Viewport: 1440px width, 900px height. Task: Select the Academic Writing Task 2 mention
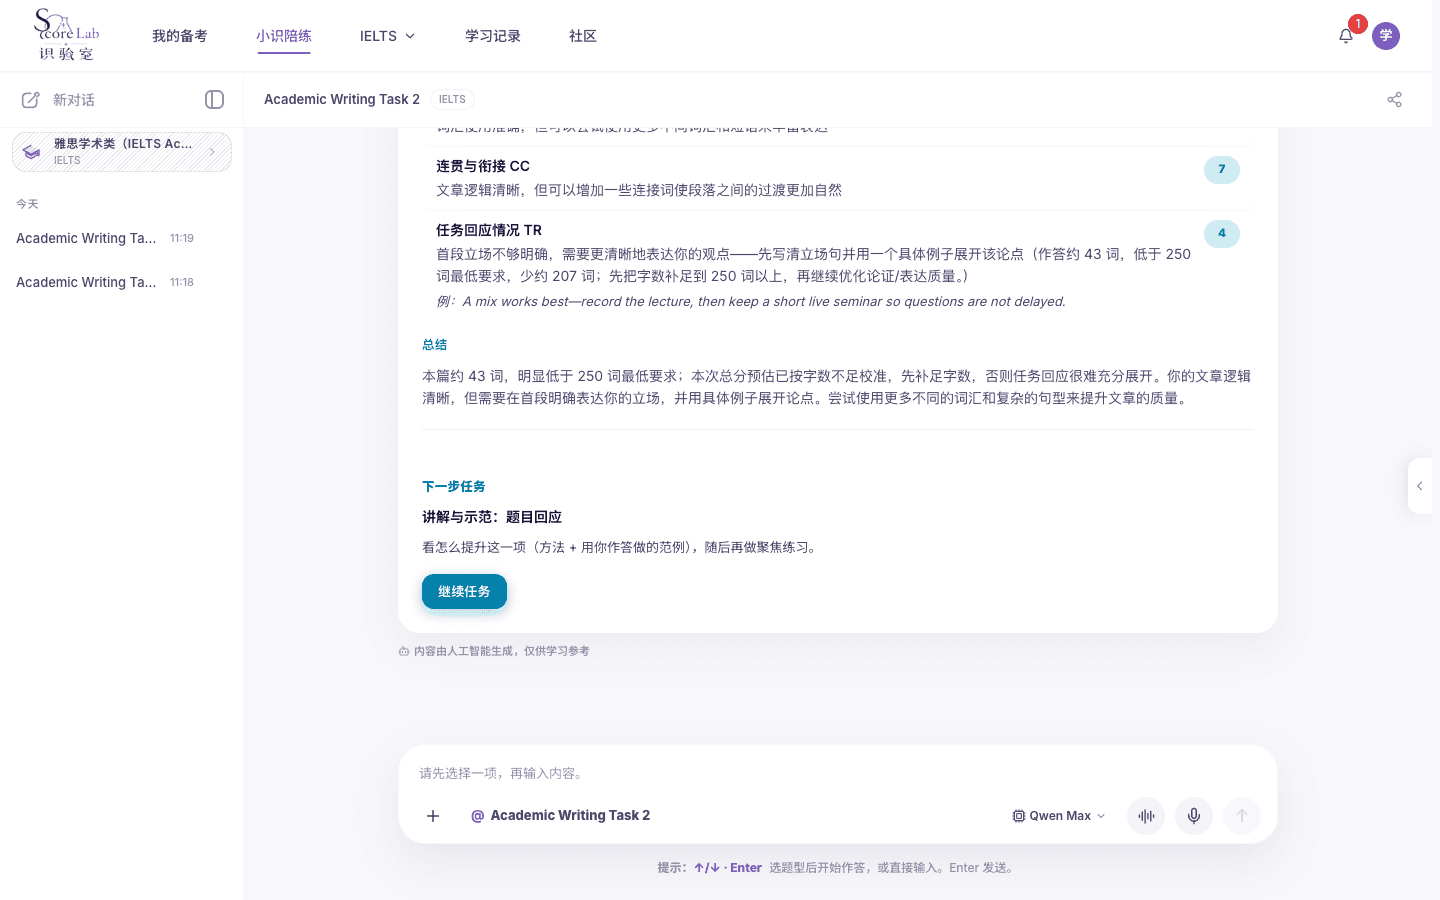[570, 816]
